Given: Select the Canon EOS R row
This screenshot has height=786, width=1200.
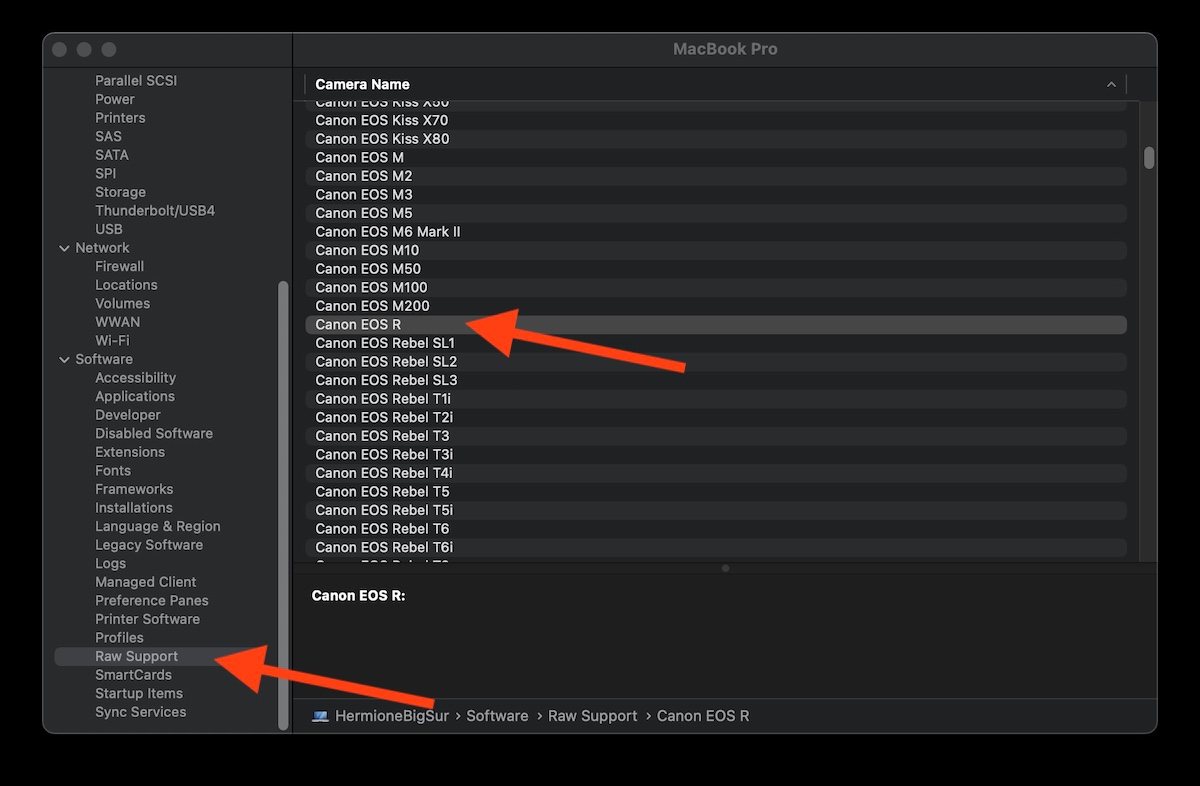Looking at the screenshot, I should (716, 325).
